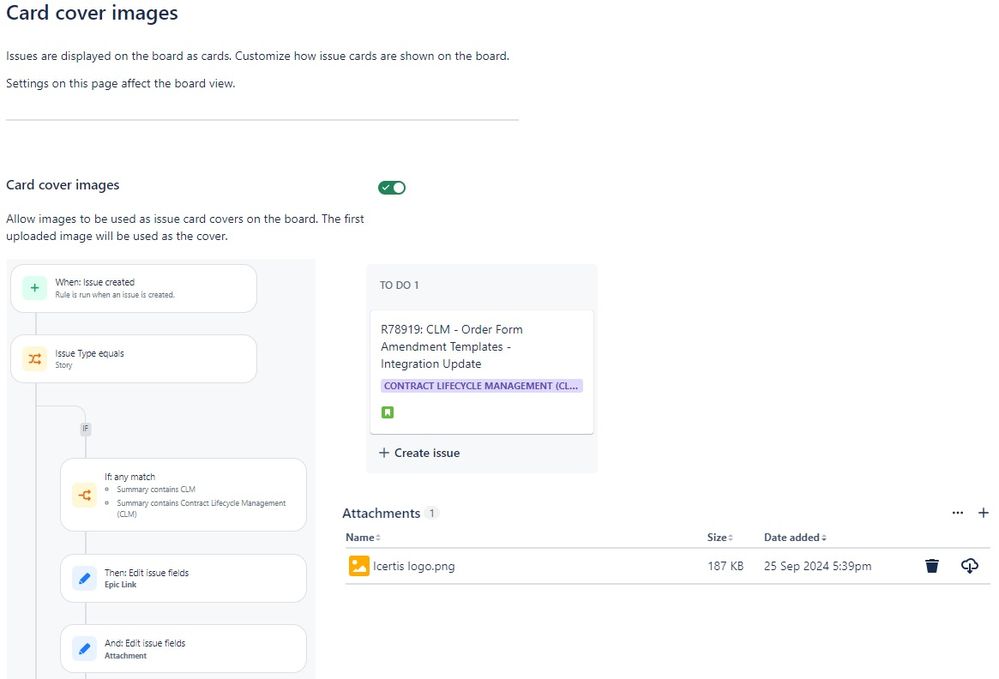
Task: Toggle the Card cover images switch
Action: (391, 188)
